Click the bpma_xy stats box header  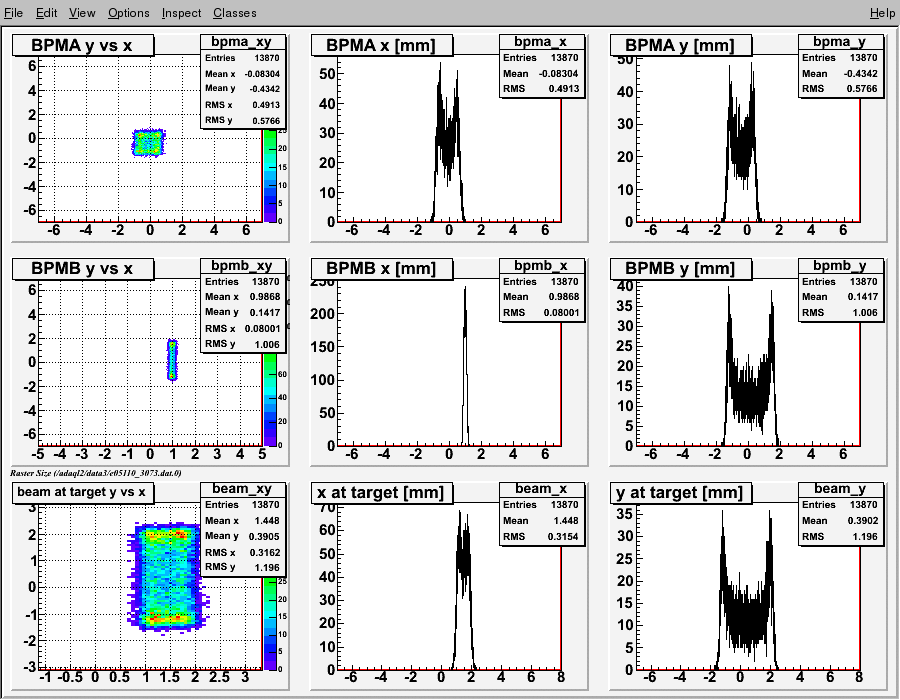pyautogui.click(x=242, y=42)
